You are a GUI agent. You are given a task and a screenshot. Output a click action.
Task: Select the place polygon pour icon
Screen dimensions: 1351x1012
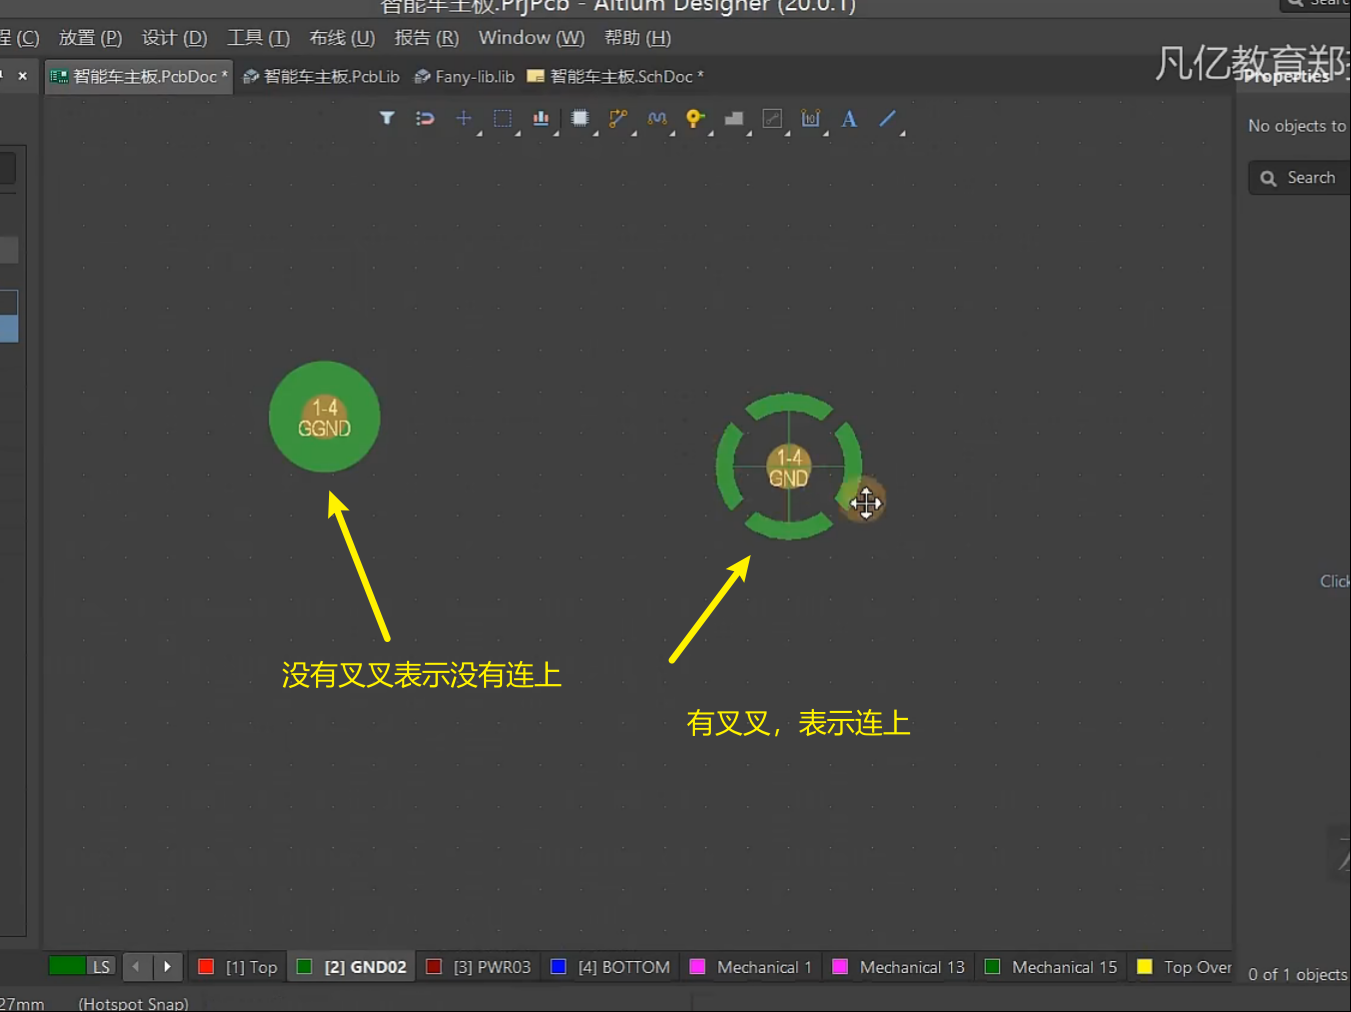pos(734,118)
